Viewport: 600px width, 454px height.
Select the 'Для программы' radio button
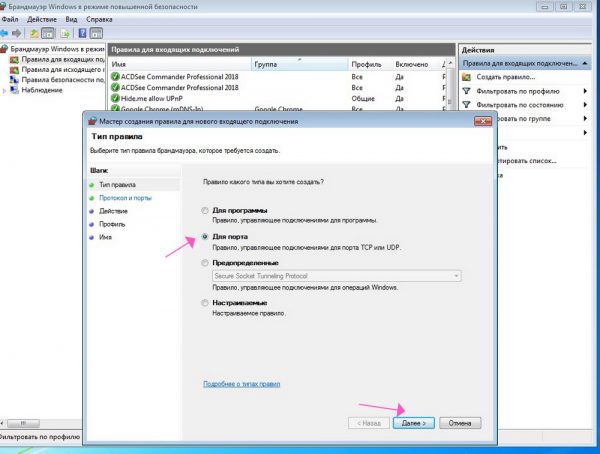click(205, 210)
